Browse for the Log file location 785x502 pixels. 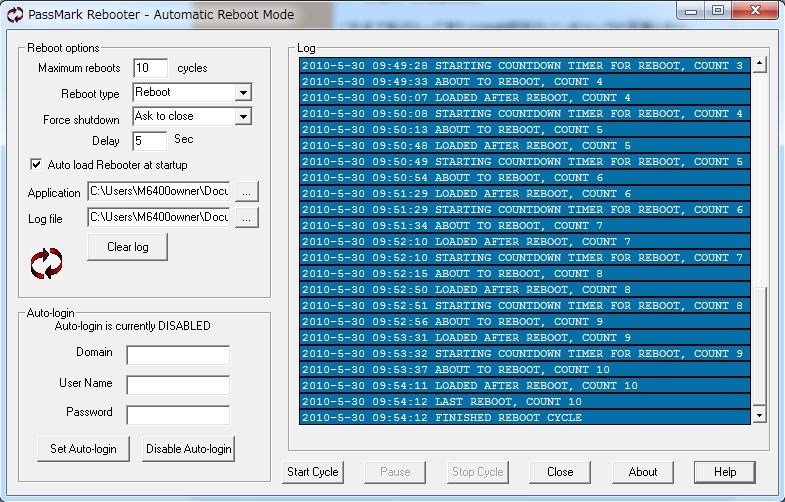click(247, 218)
